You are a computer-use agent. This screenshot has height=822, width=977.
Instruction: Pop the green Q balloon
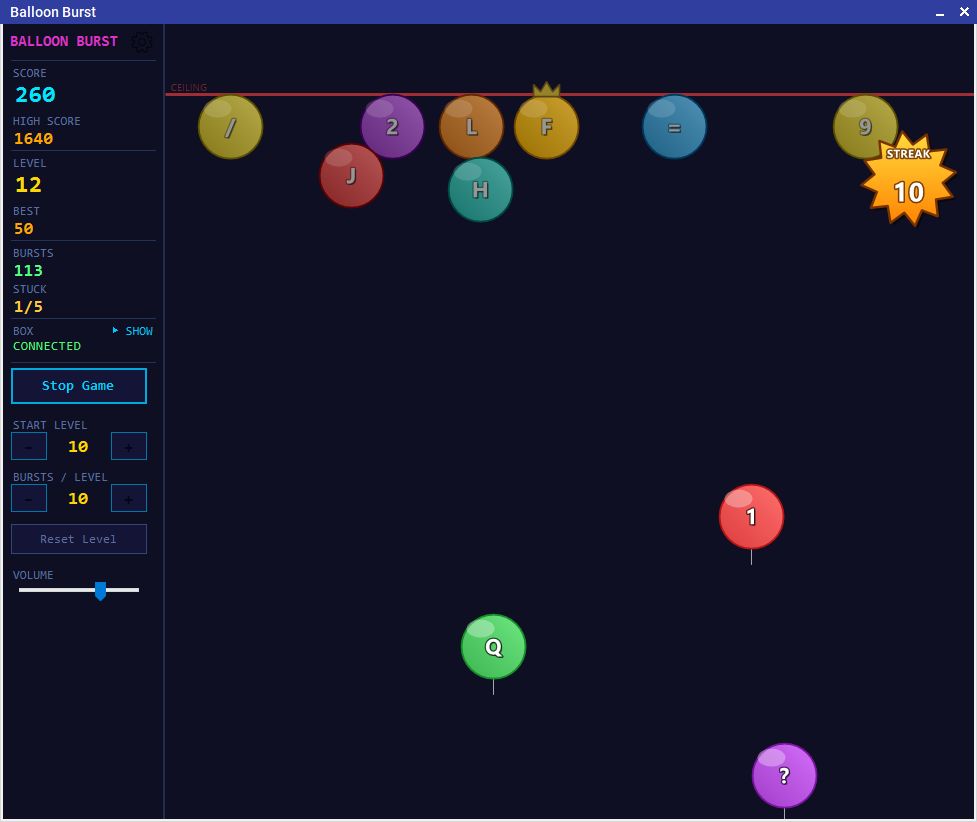(x=493, y=647)
